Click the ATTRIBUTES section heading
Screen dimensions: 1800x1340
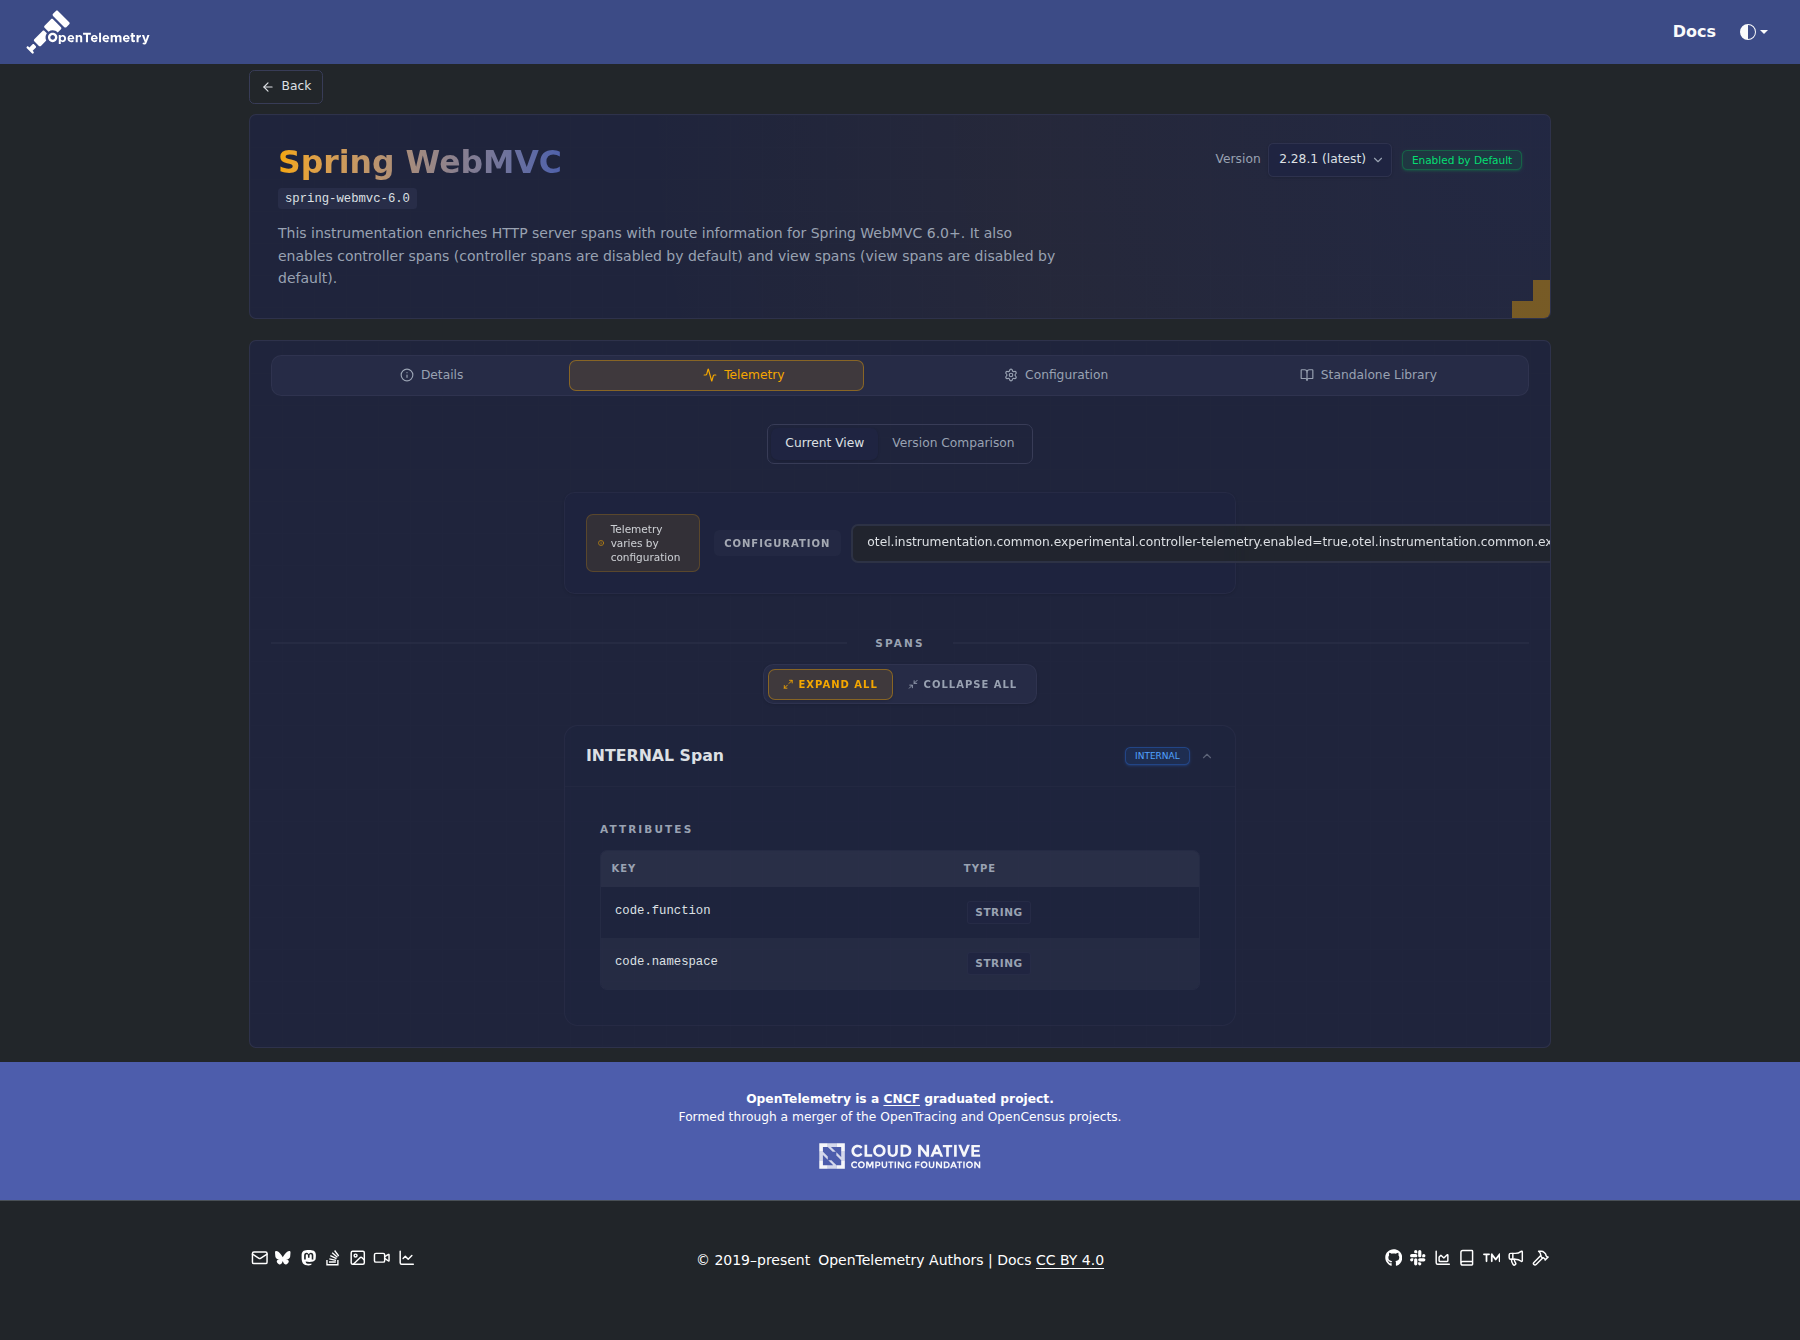pos(646,829)
